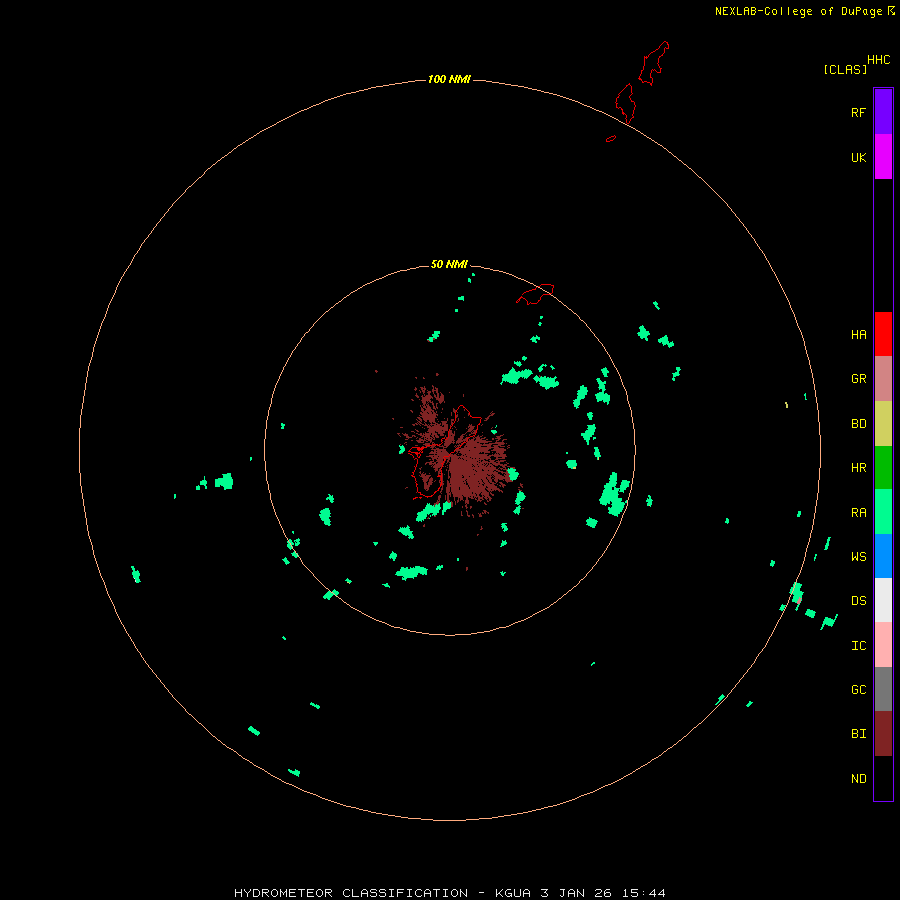Viewport: 900px width, 900px height.
Task: Click the BI legend label
Action: pyautogui.click(x=858, y=734)
